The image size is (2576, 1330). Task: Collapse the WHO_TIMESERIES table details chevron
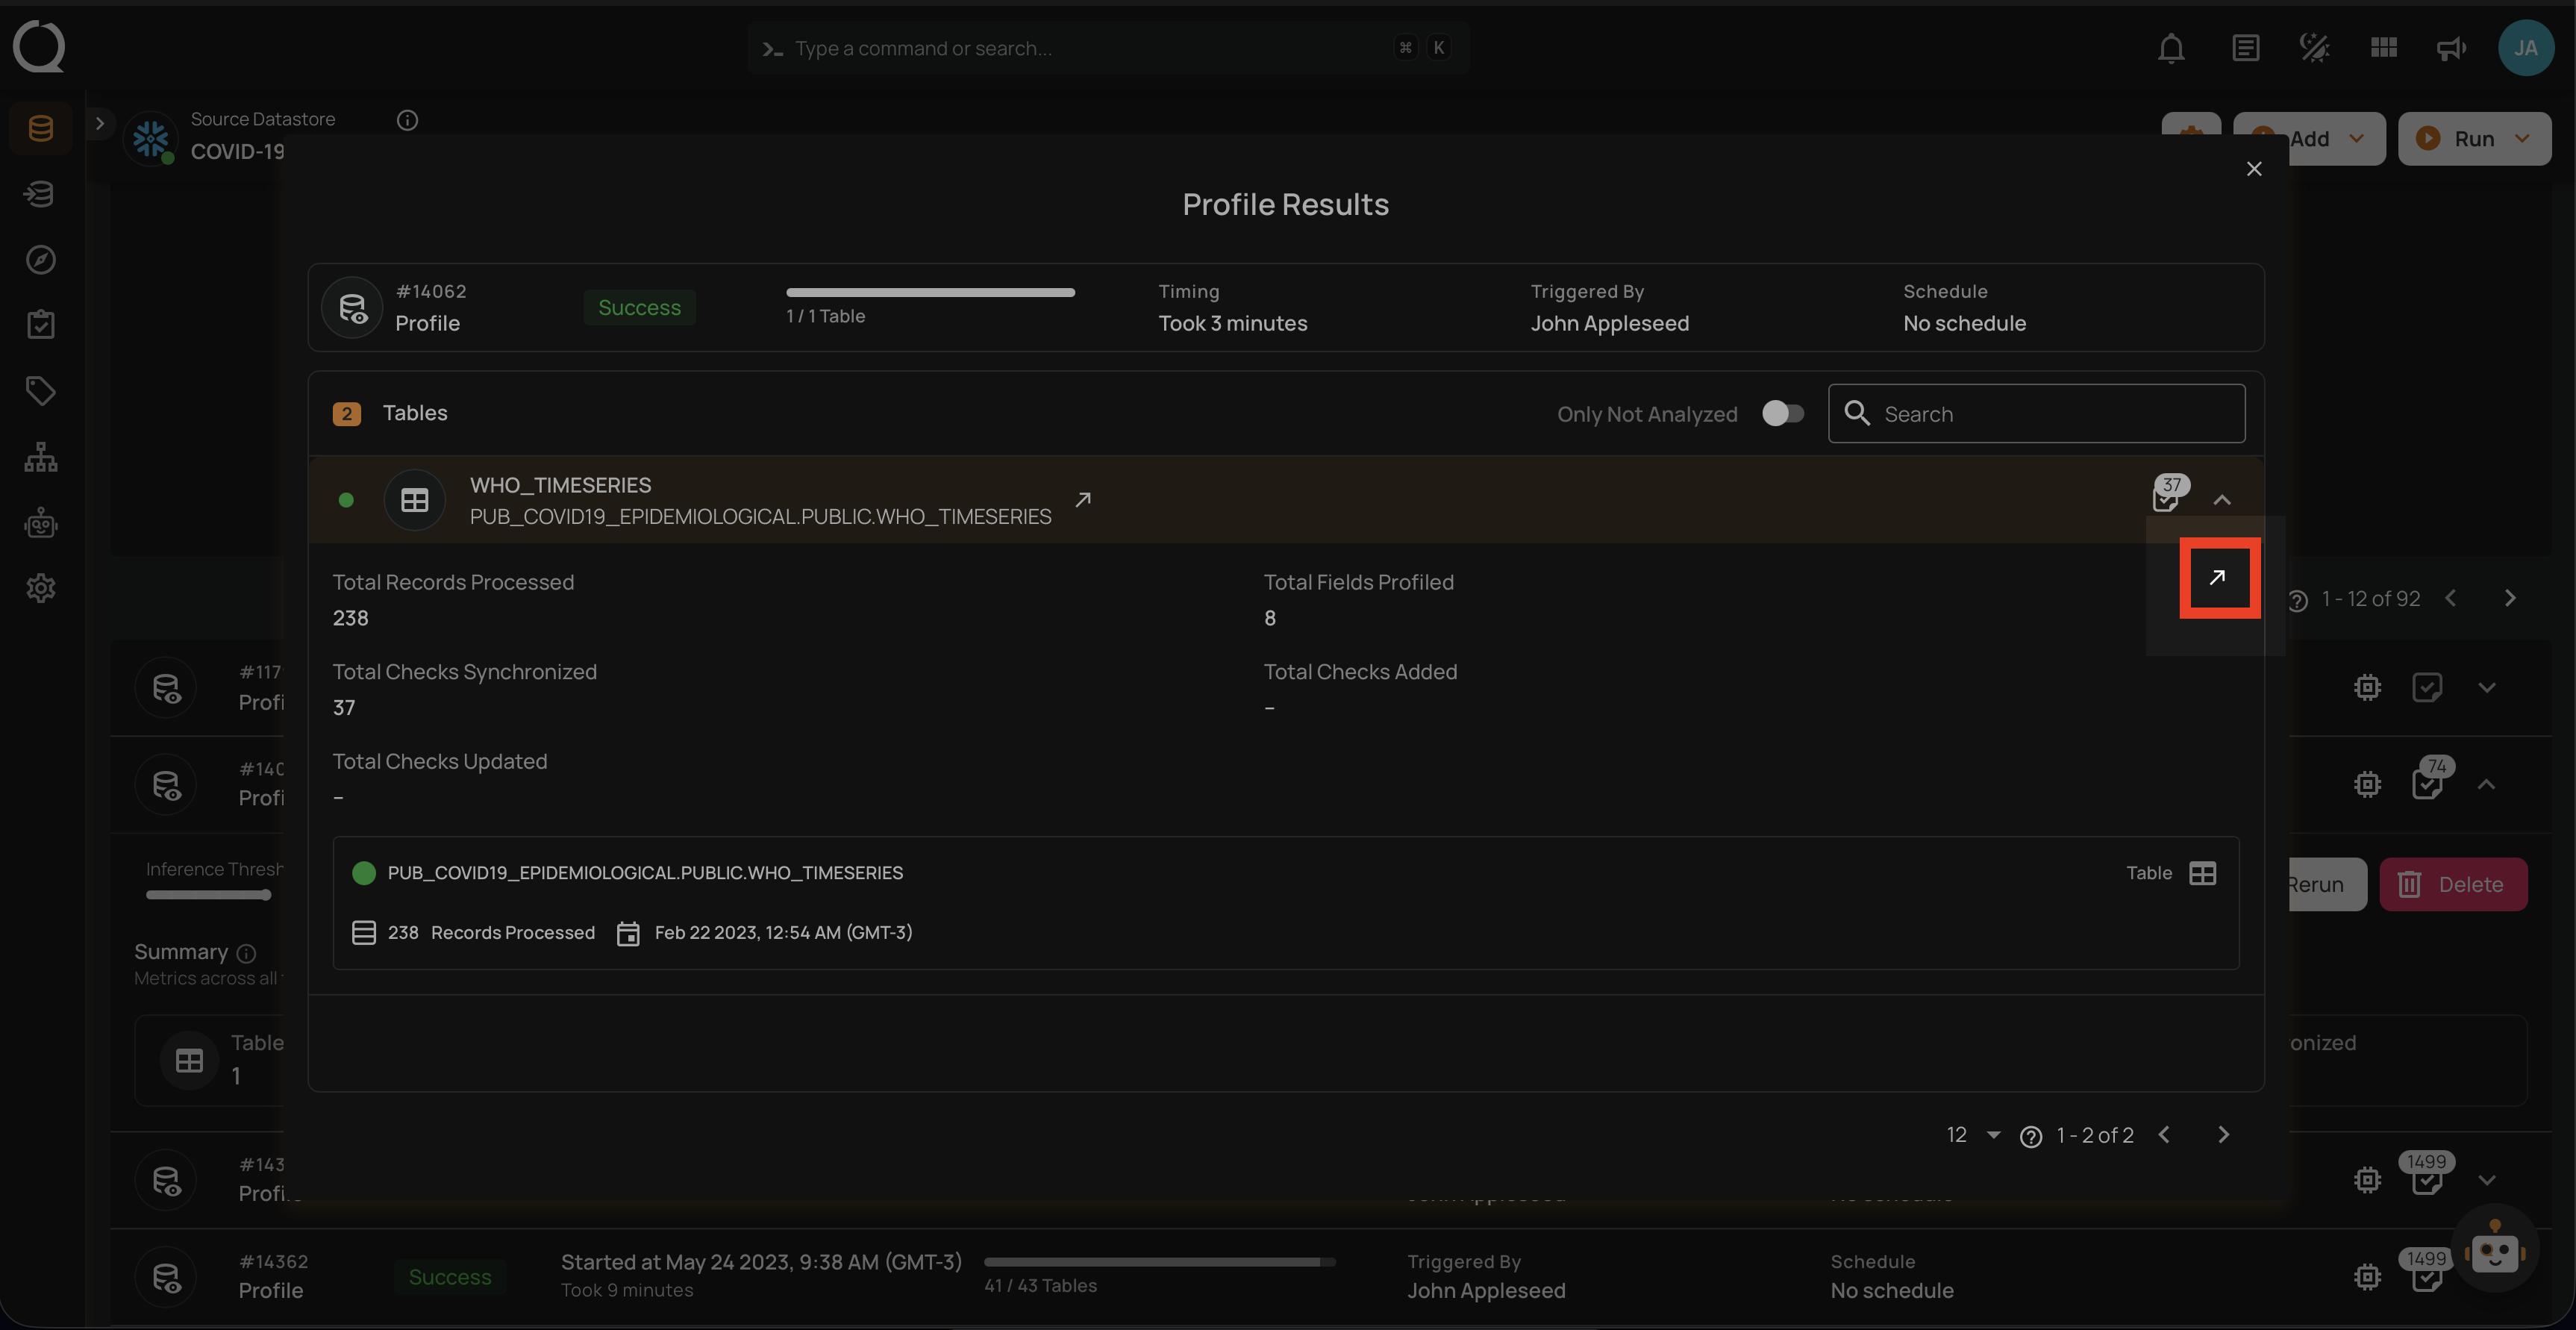[2224, 500]
